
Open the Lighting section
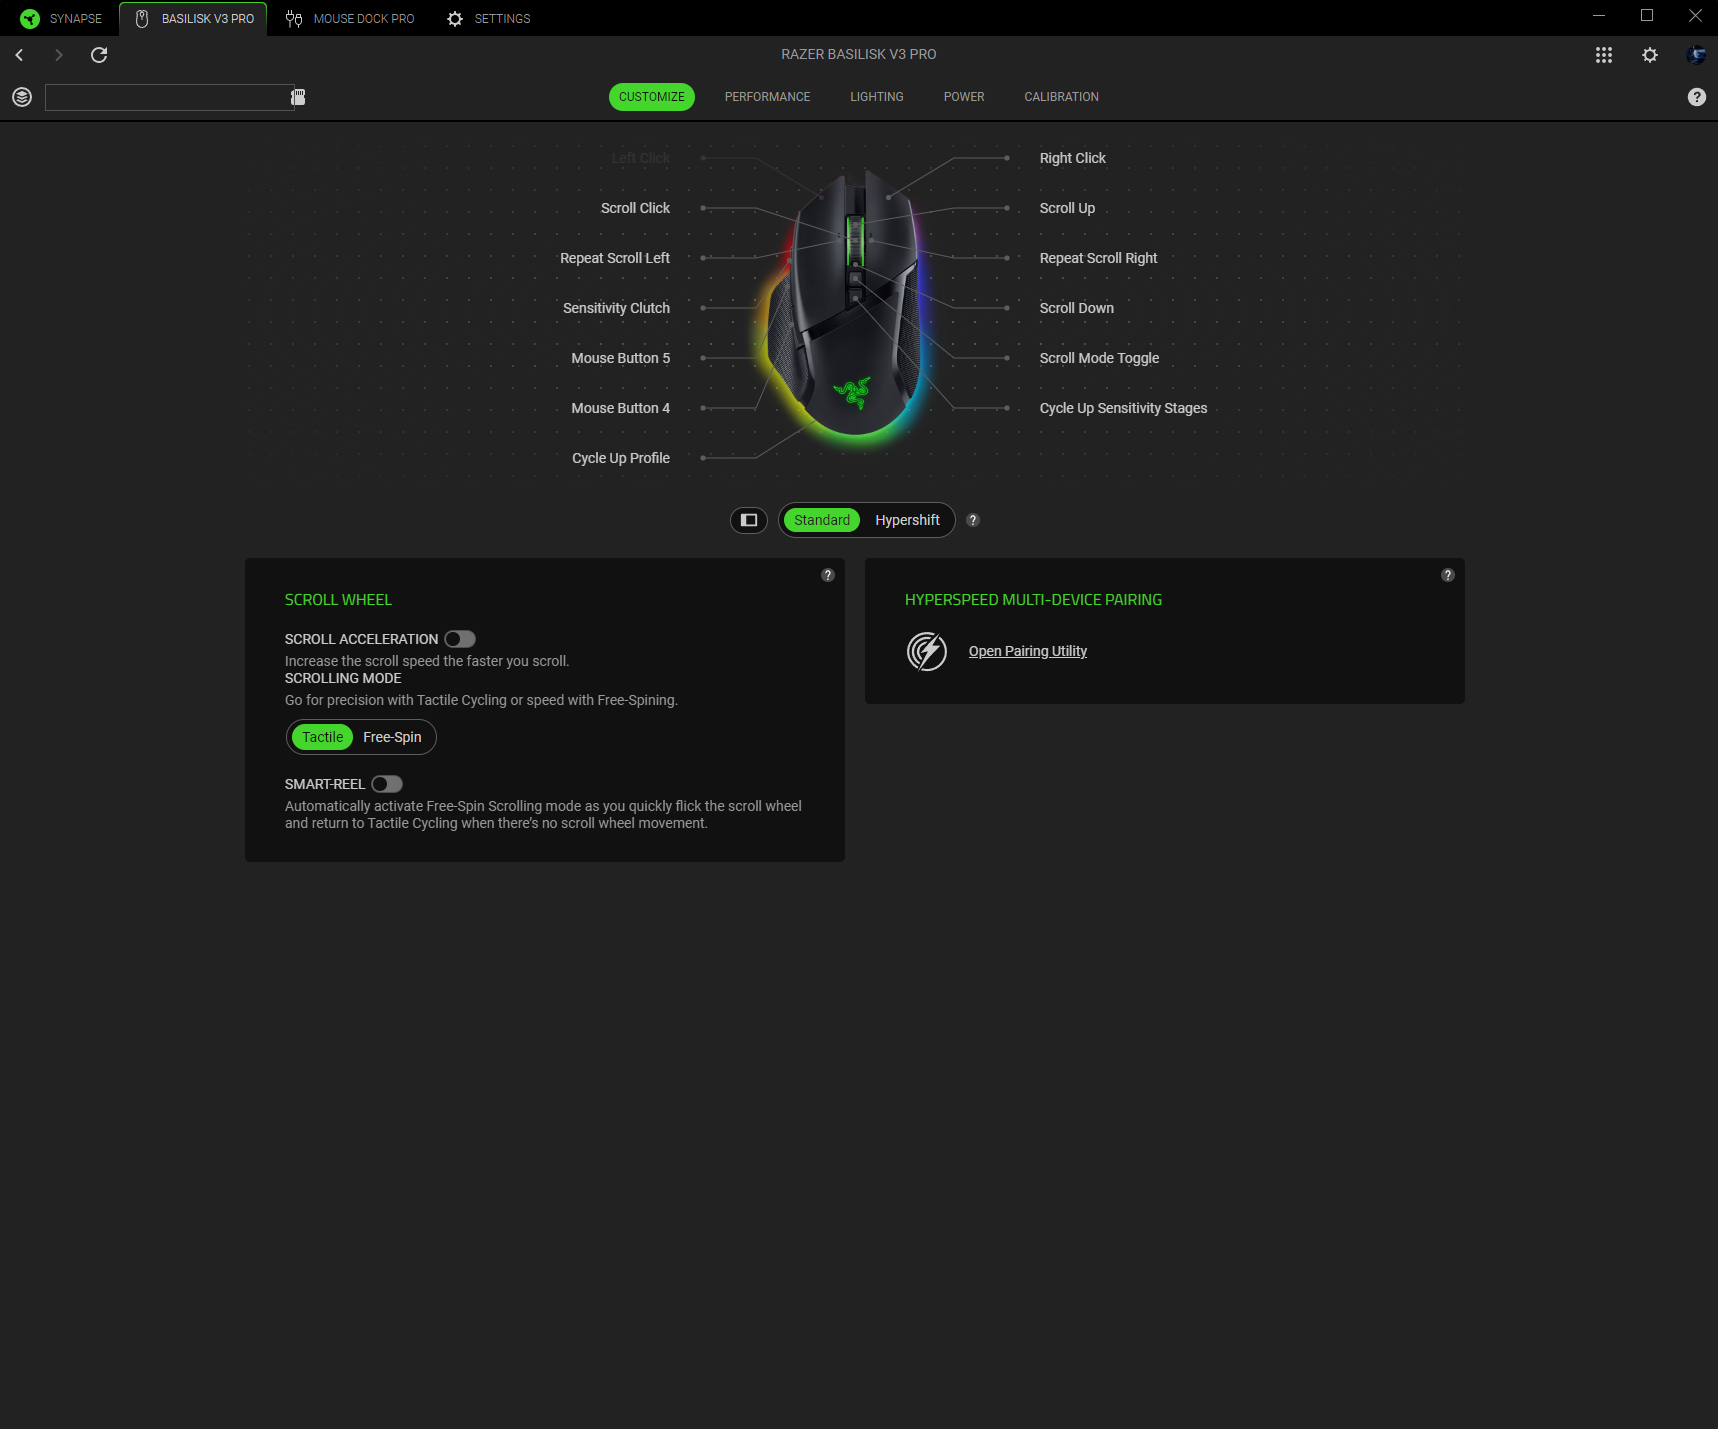(x=877, y=97)
